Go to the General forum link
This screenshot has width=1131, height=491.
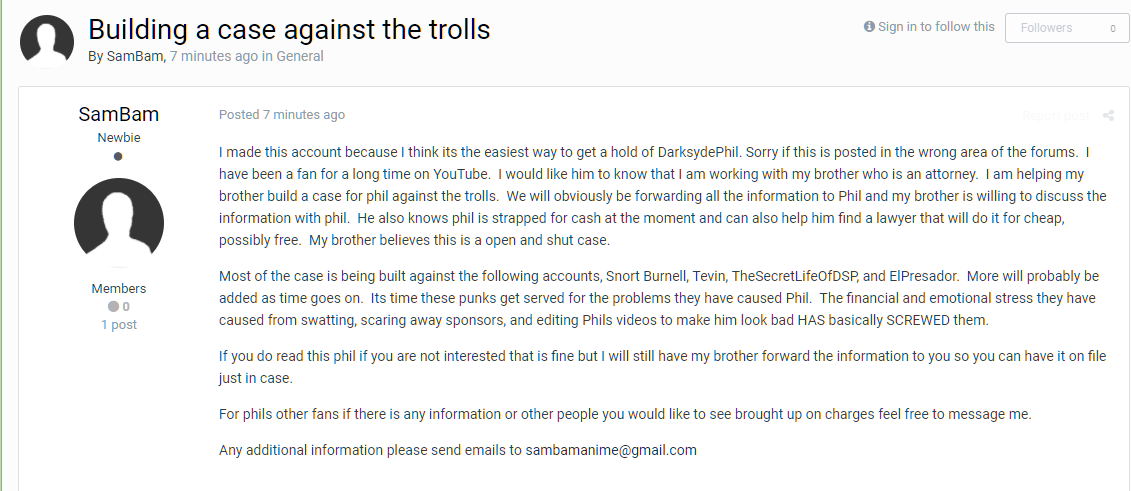(299, 56)
